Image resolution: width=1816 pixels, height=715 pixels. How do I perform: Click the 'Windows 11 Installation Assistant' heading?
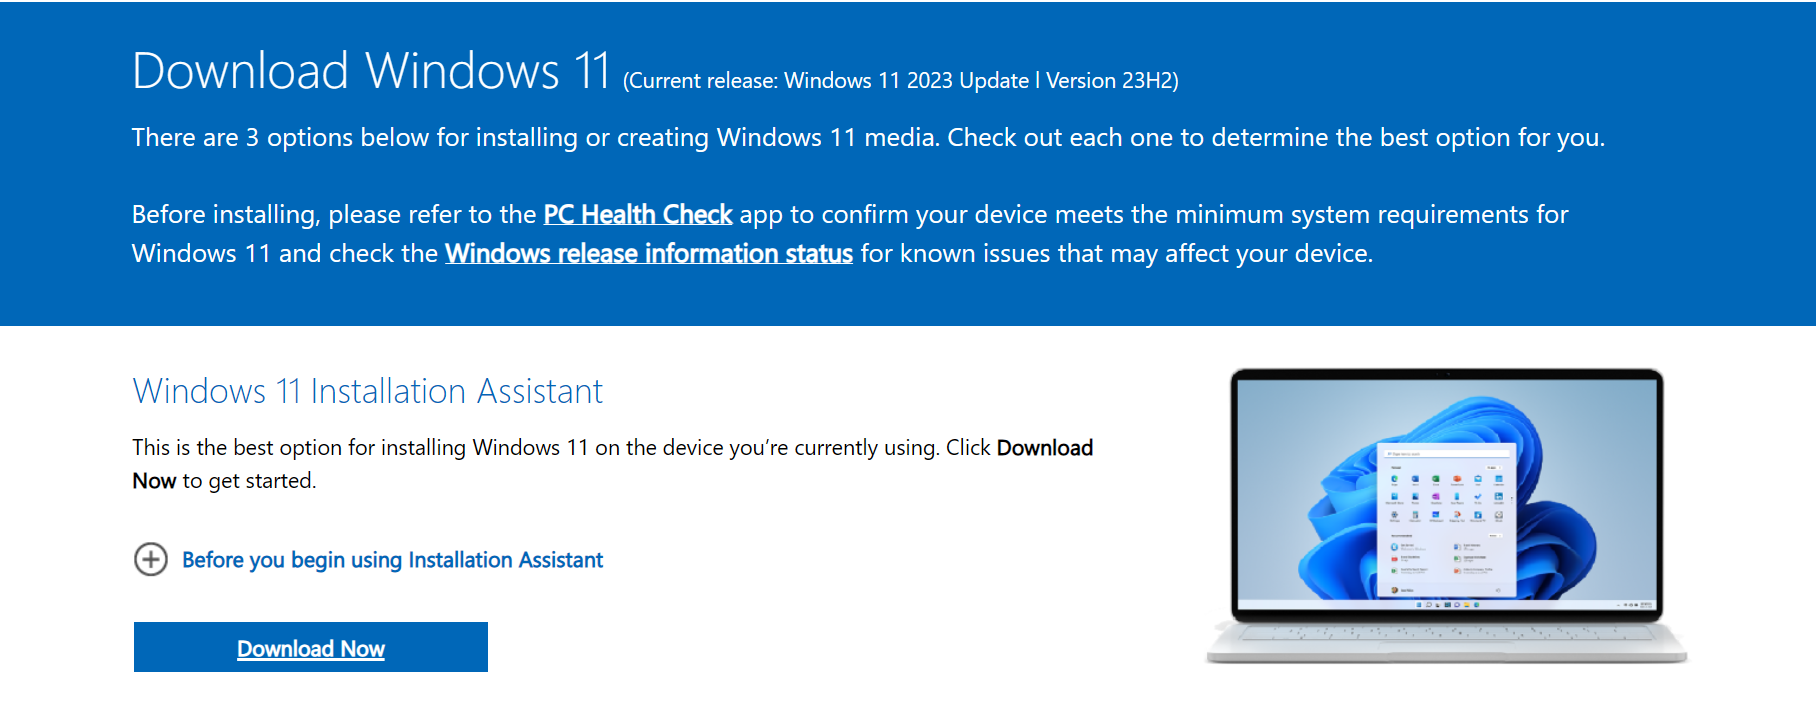367,391
